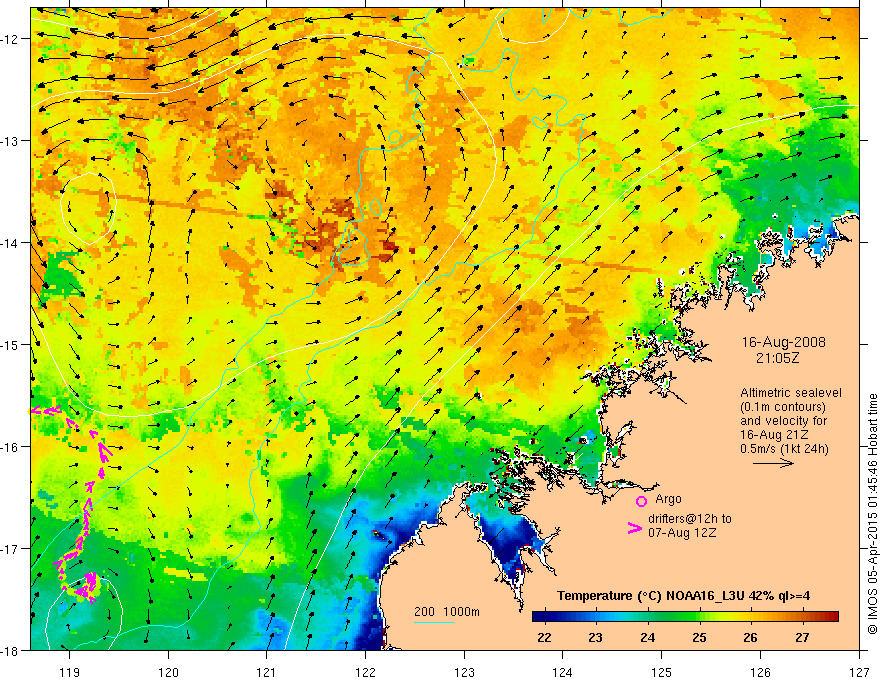
Task: Click the 'drifters@12h to' legend label
Action: (690, 518)
